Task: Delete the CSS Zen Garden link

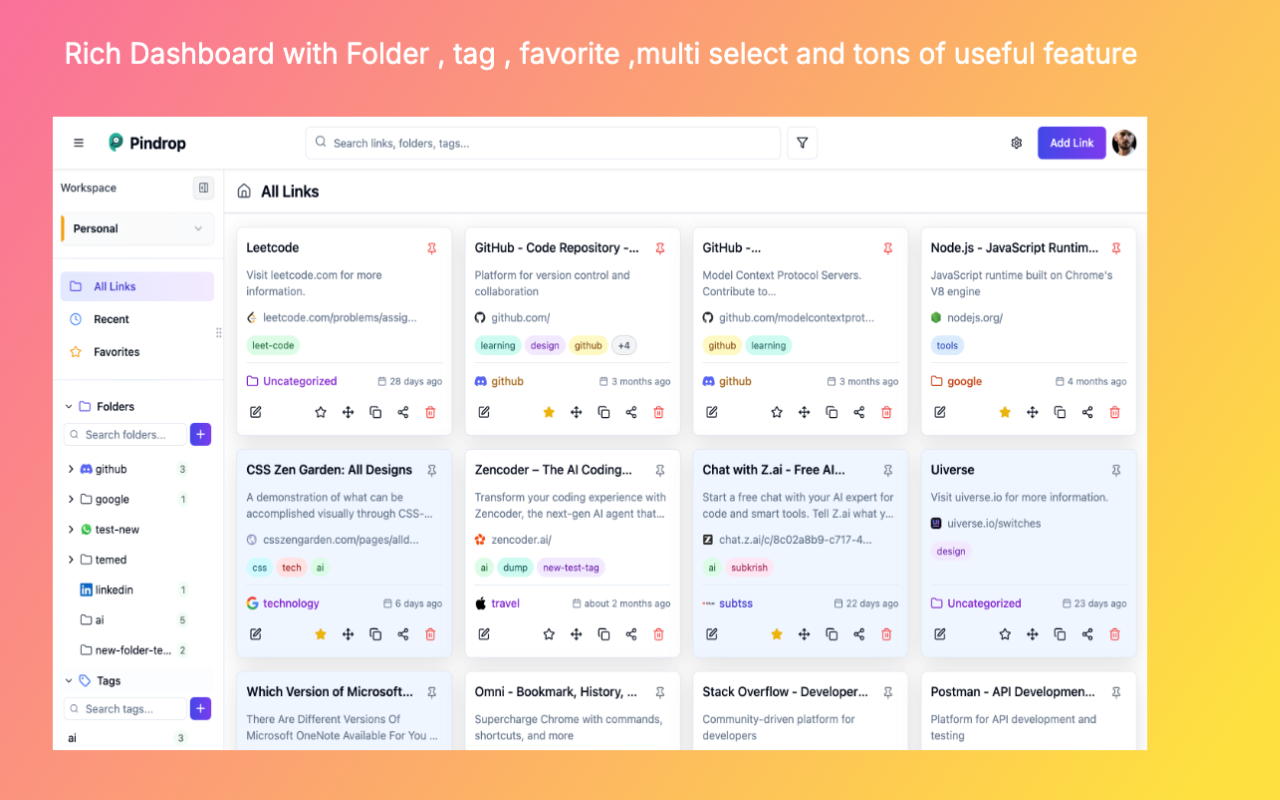Action: pyautogui.click(x=430, y=633)
